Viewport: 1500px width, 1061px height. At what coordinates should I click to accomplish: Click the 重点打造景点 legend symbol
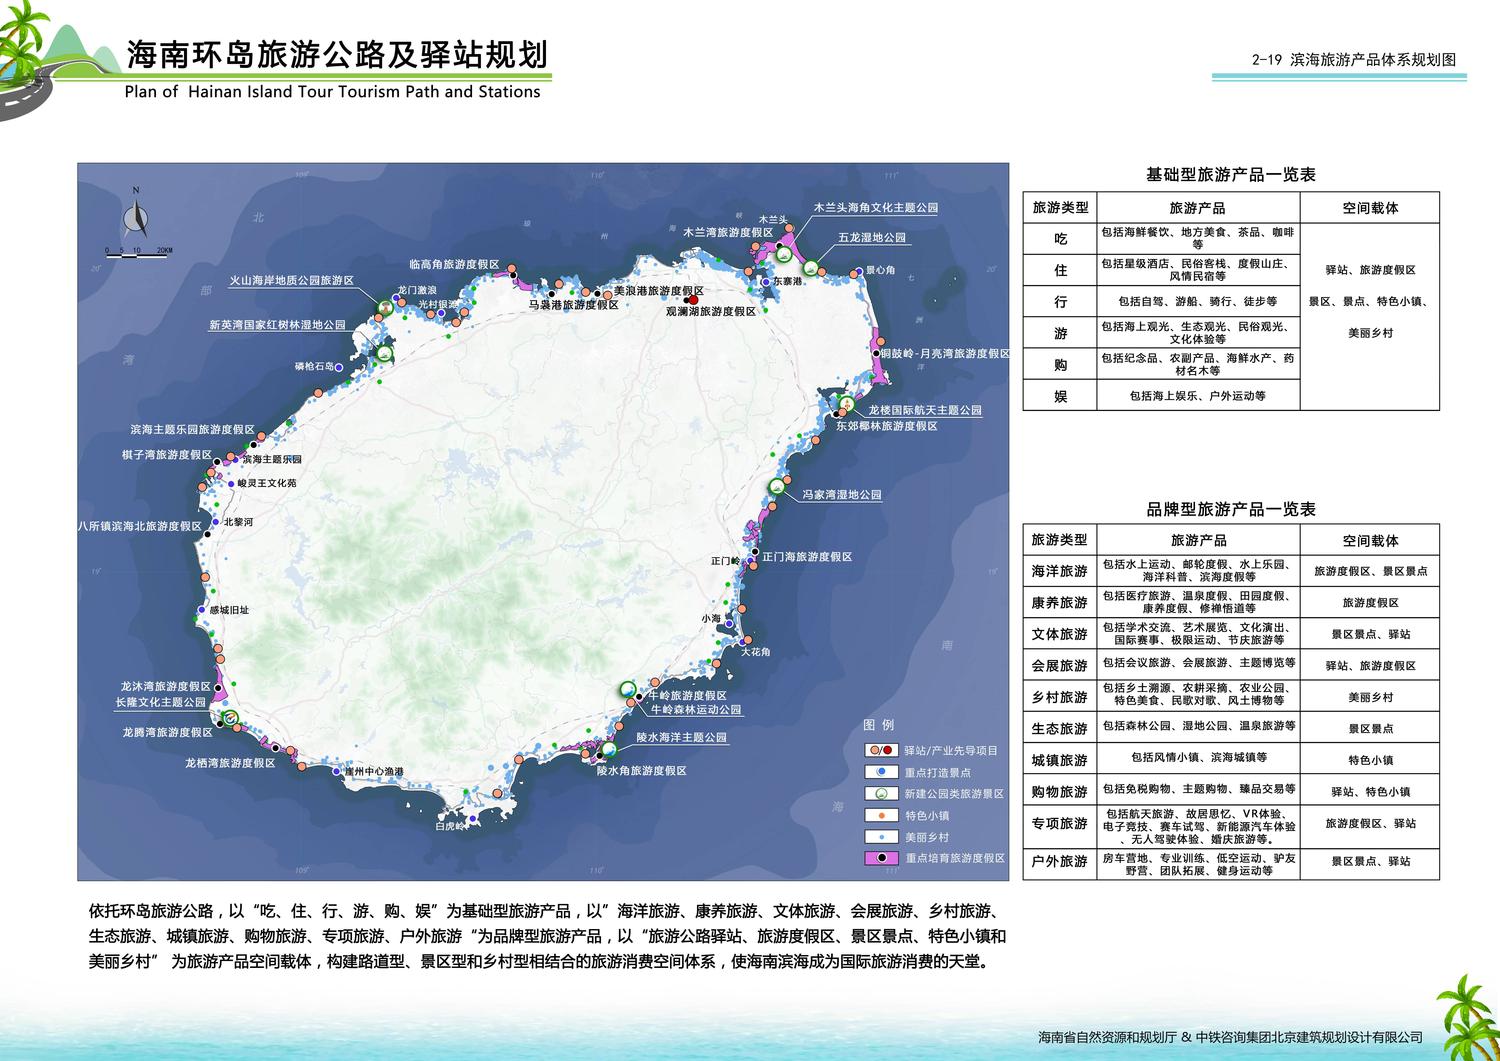(x=881, y=772)
